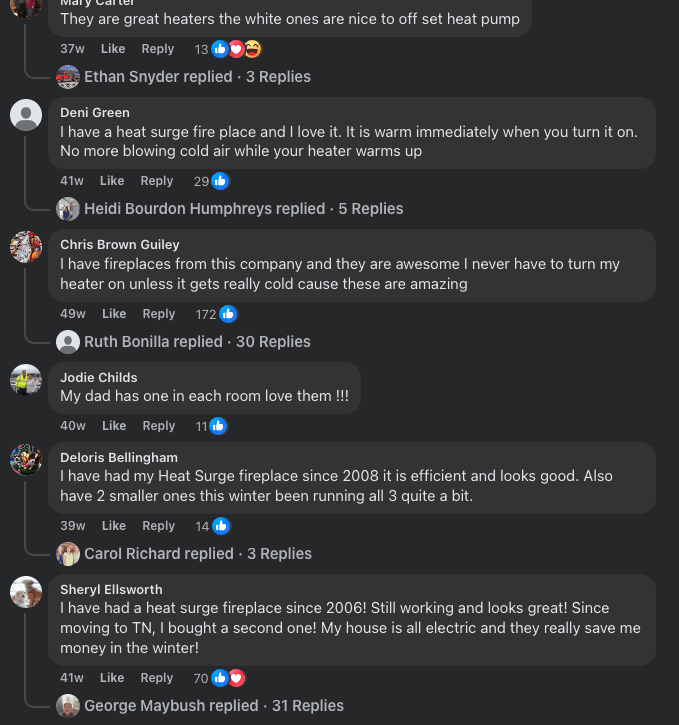679x725 pixels.
Task: Open Deloris Bellingham's profile name link
Action: pos(118,458)
